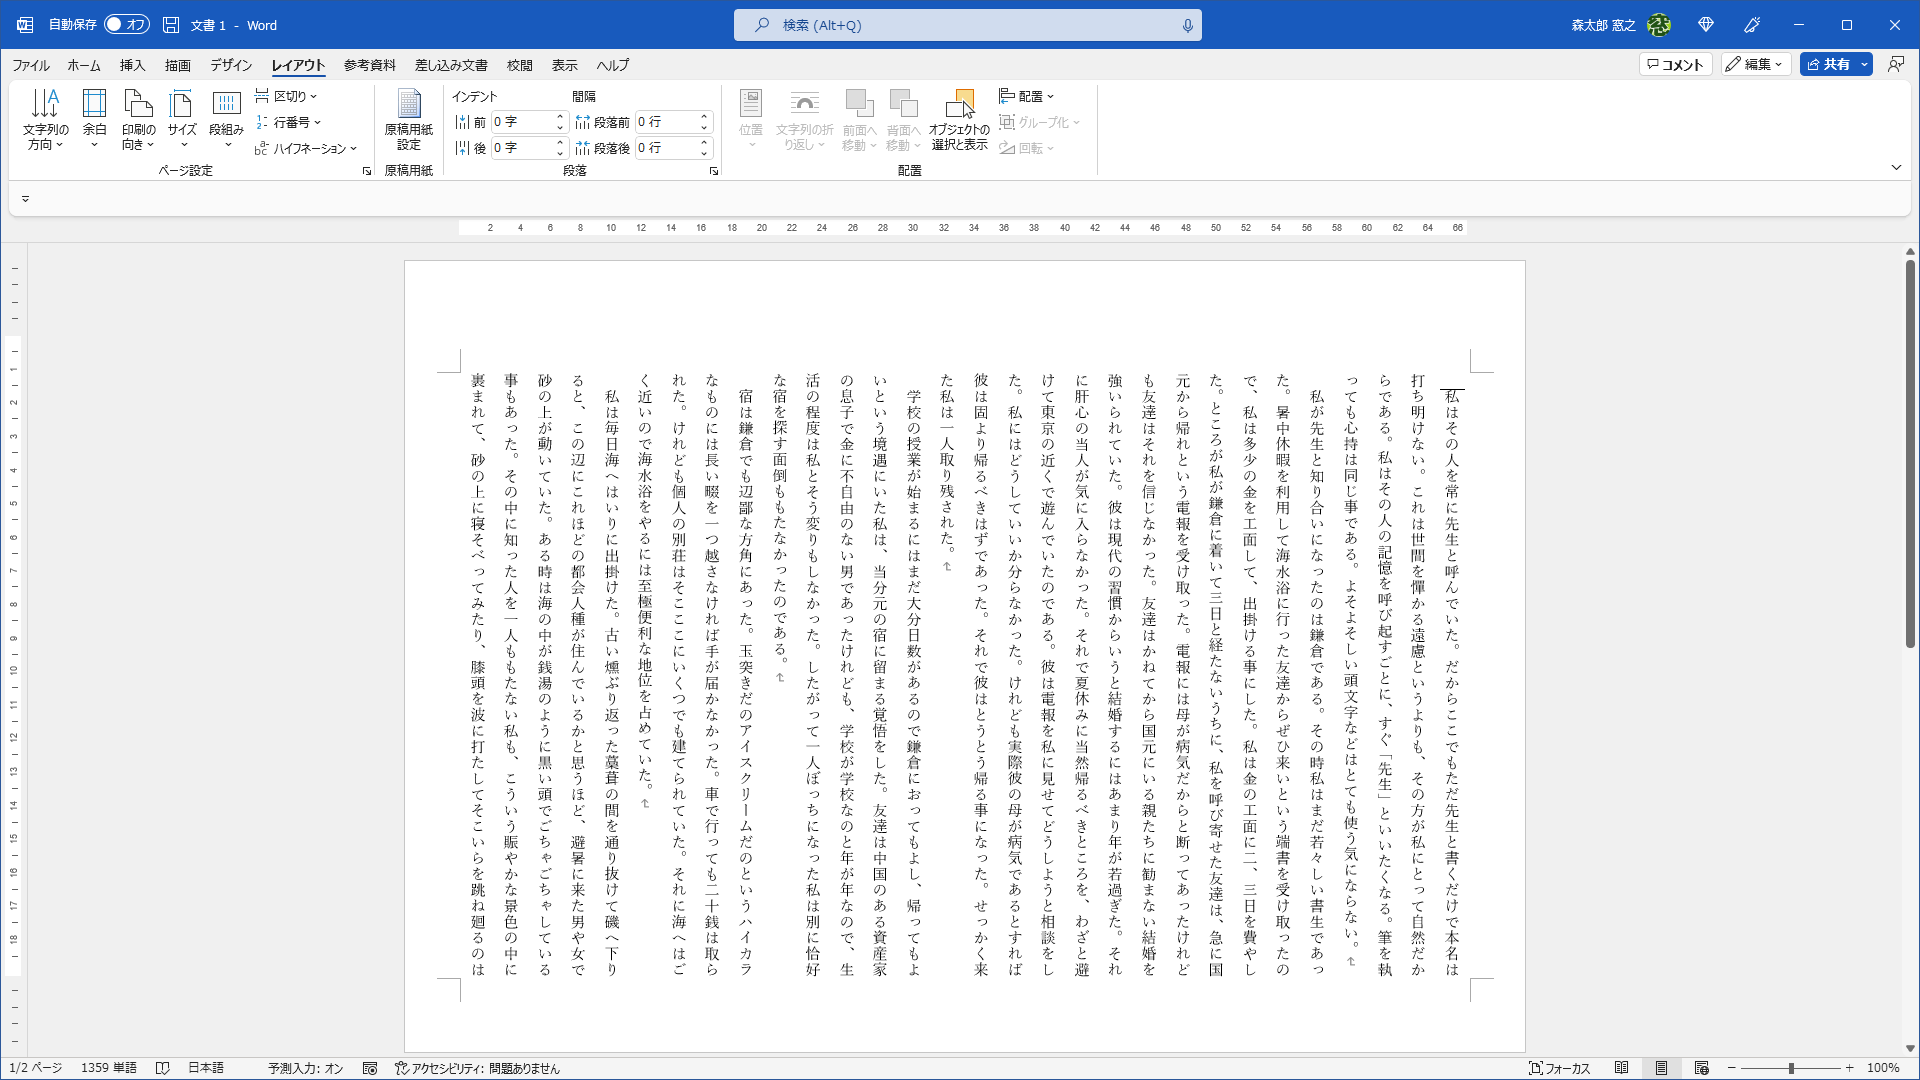This screenshot has width=1920, height=1080.
Task: Collapse the ribbon with the chevron
Action: 1896,167
